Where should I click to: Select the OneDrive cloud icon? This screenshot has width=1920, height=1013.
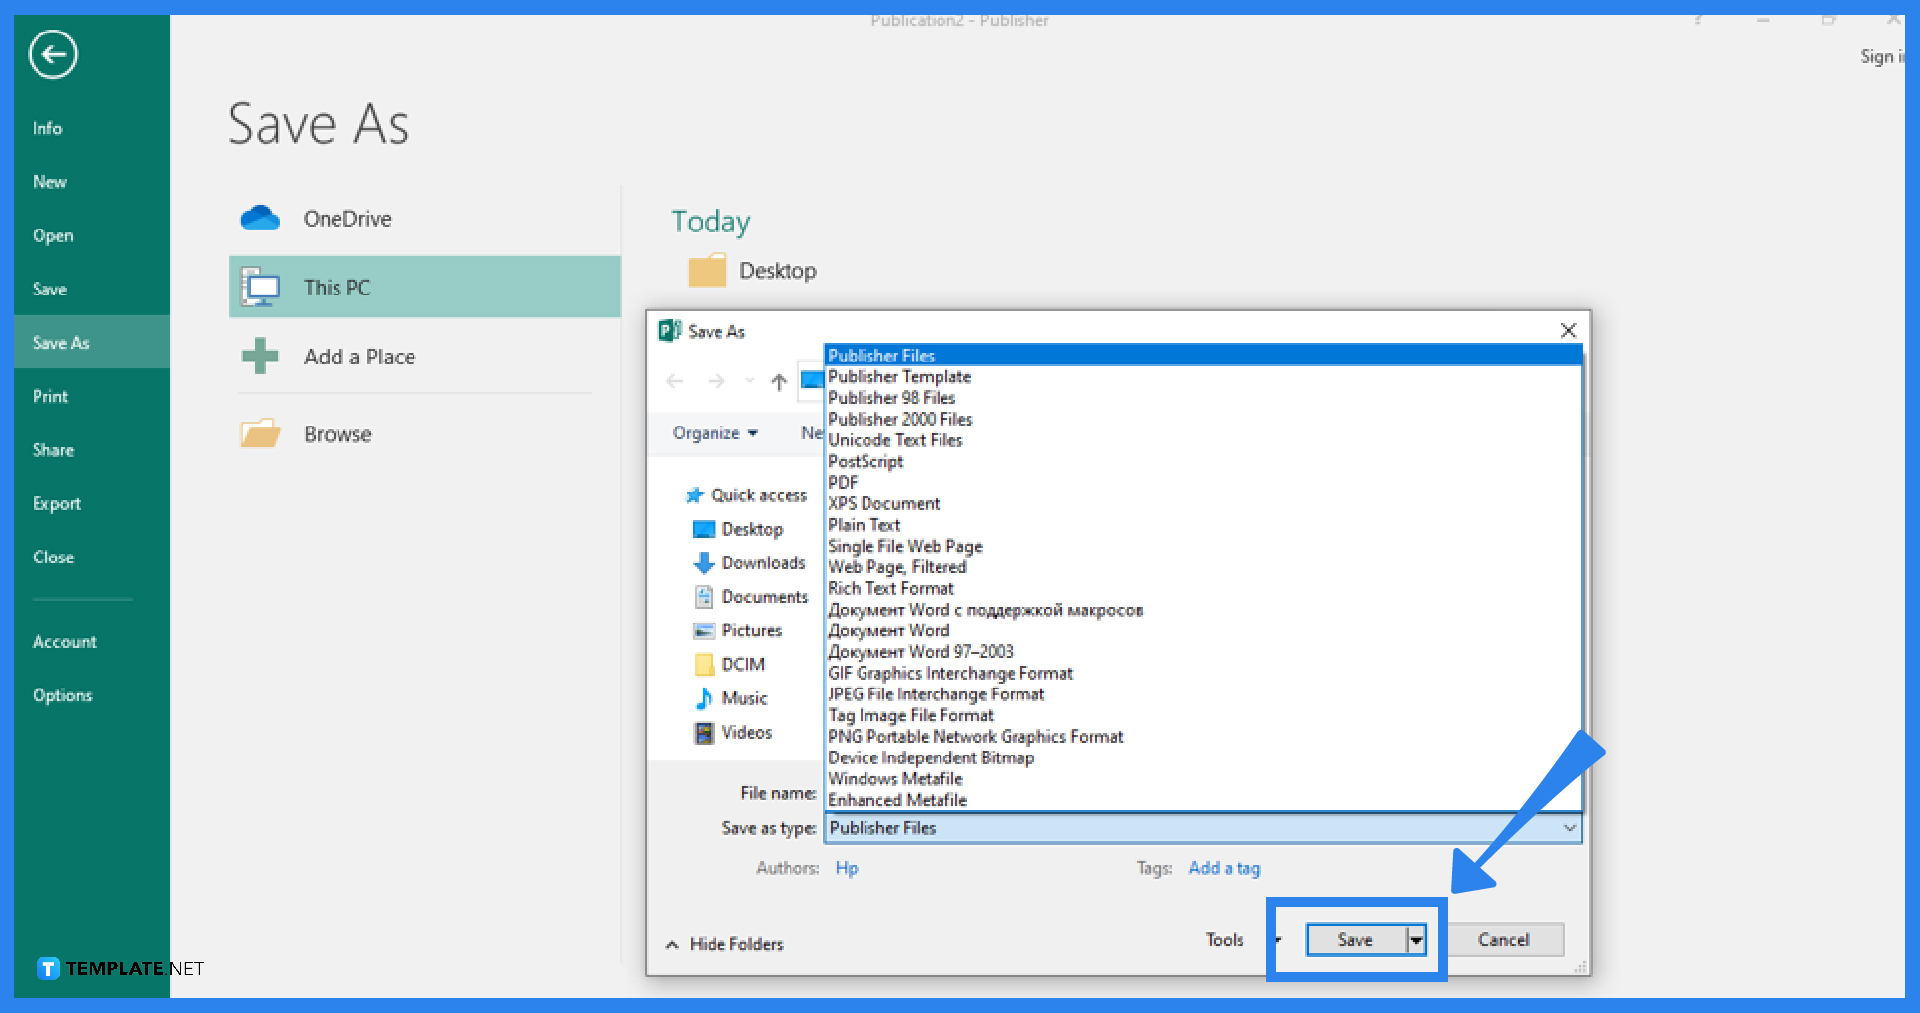pyautogui.click(x=260, y=218)
